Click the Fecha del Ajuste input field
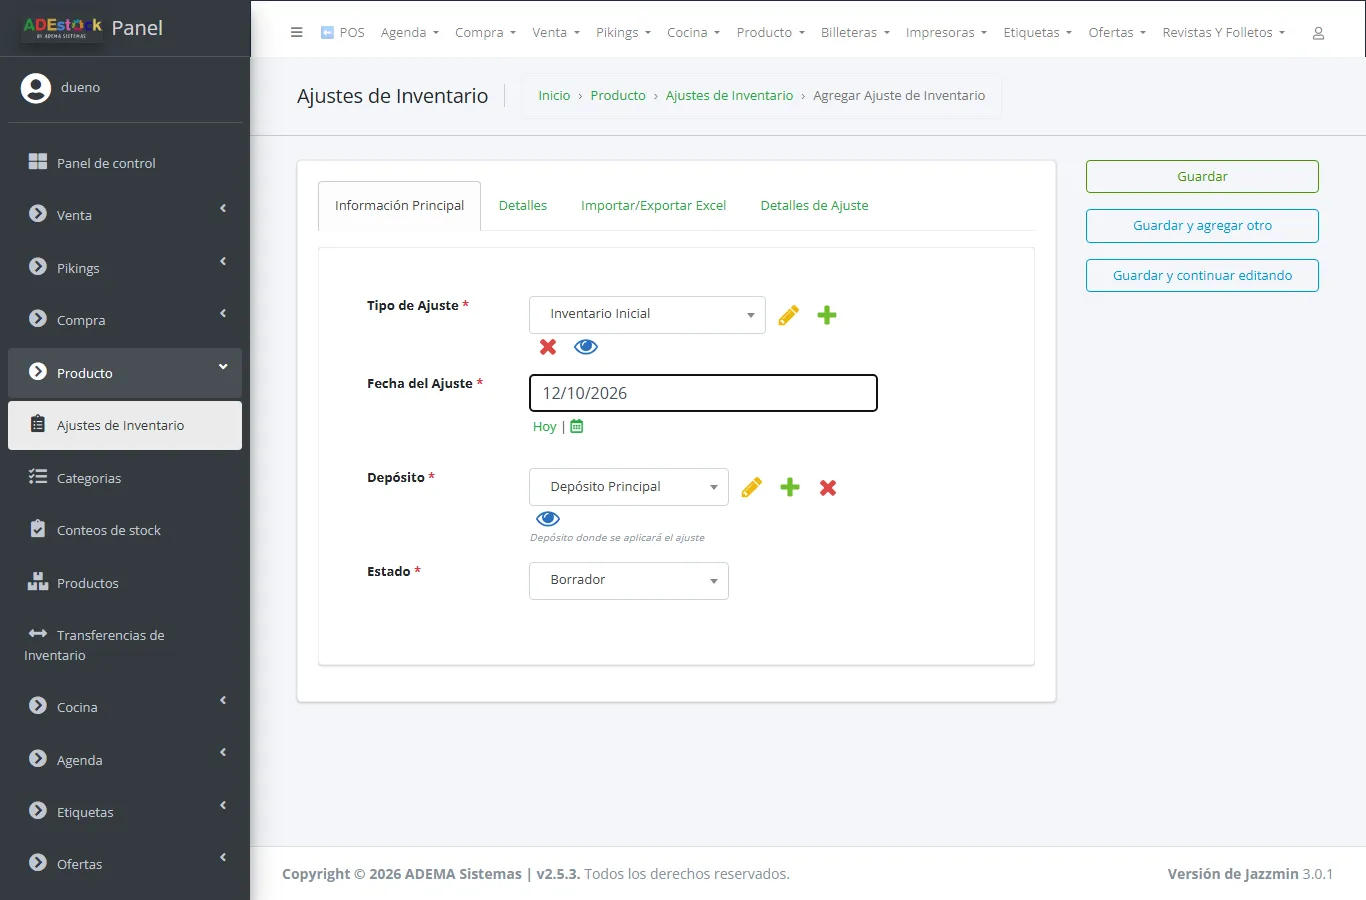The height and width of the screenshot is (900, 1366). coord(703,393)
